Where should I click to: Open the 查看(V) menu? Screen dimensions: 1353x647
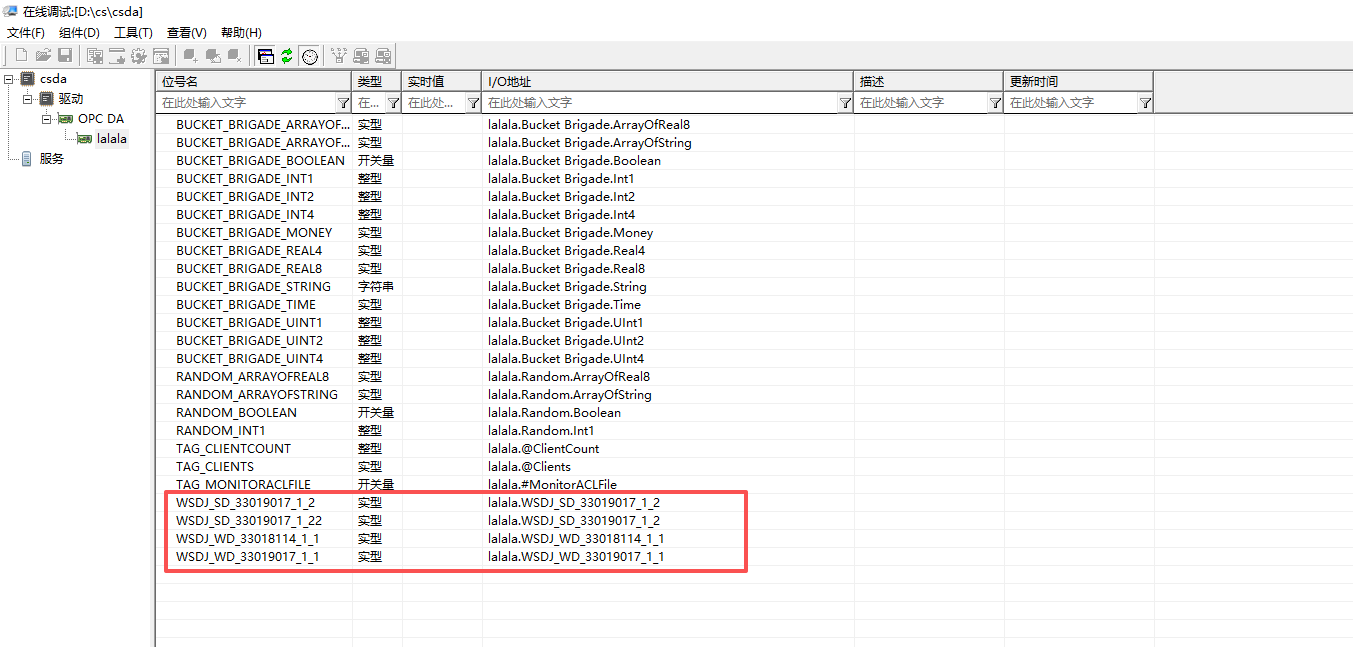point(187,33)
